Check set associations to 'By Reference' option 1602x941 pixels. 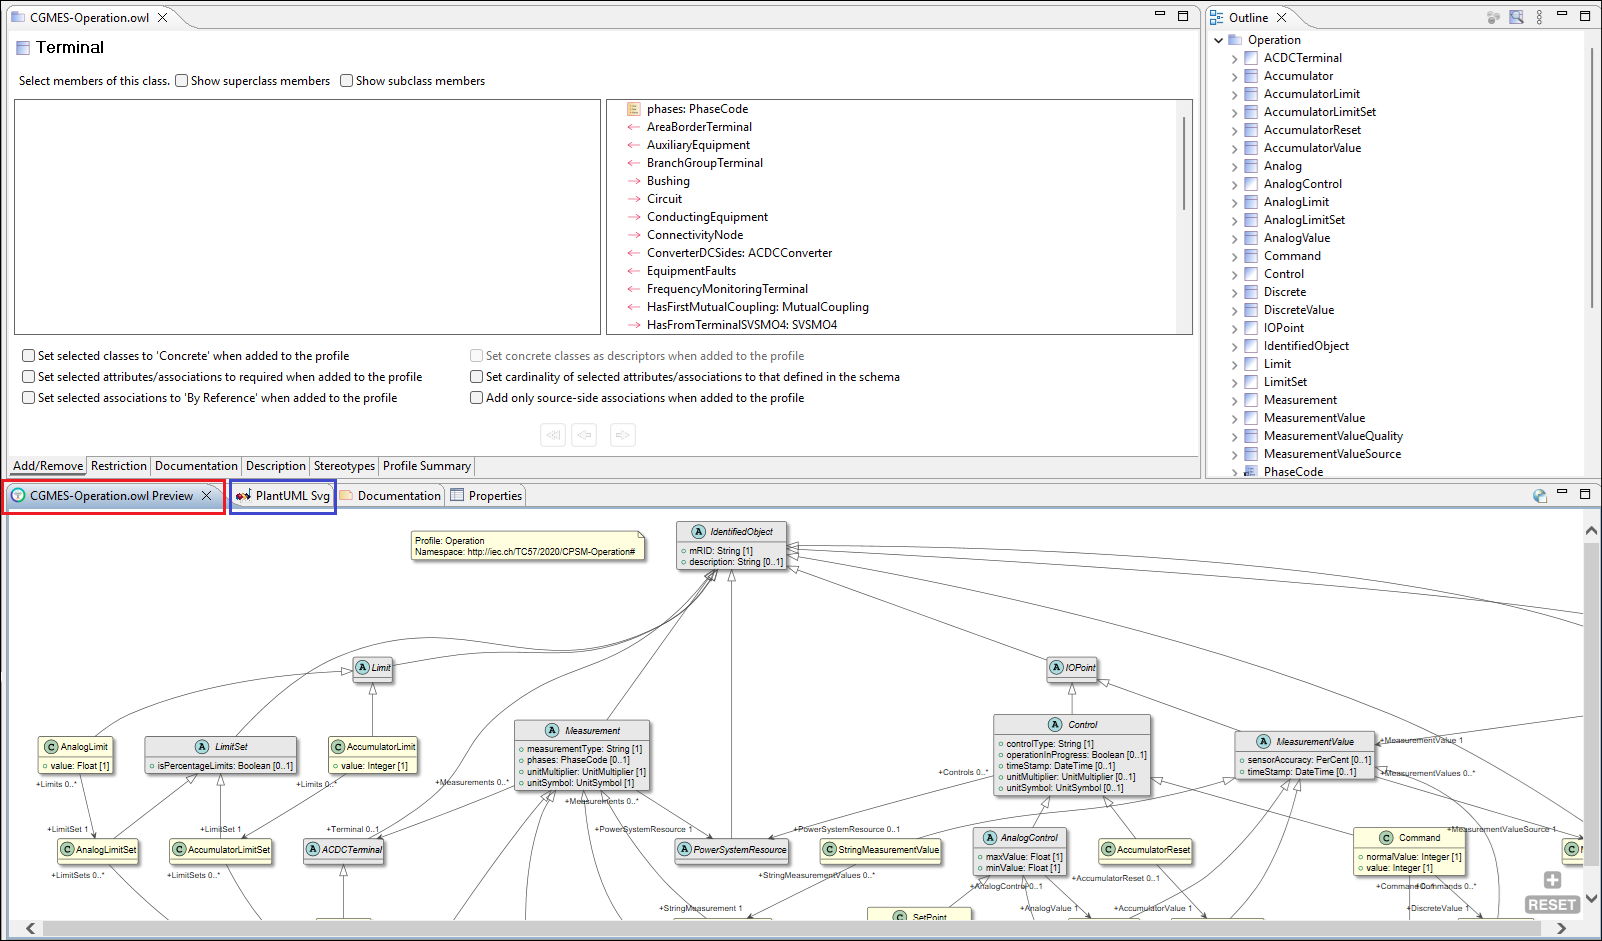pos(29,398)
